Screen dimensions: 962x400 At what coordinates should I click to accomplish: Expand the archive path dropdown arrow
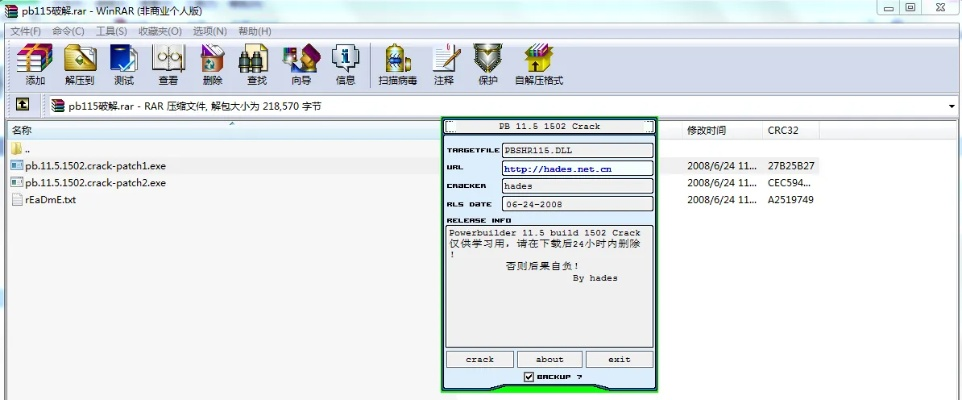[x=951, y=106]
